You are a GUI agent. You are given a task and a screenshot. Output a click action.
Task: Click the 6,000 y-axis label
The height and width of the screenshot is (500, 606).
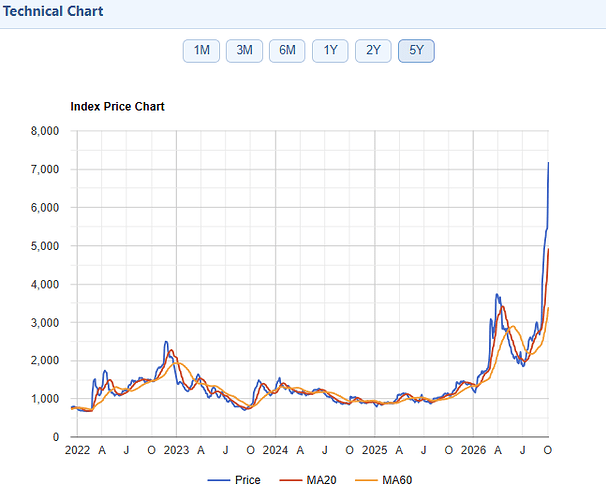45,207
